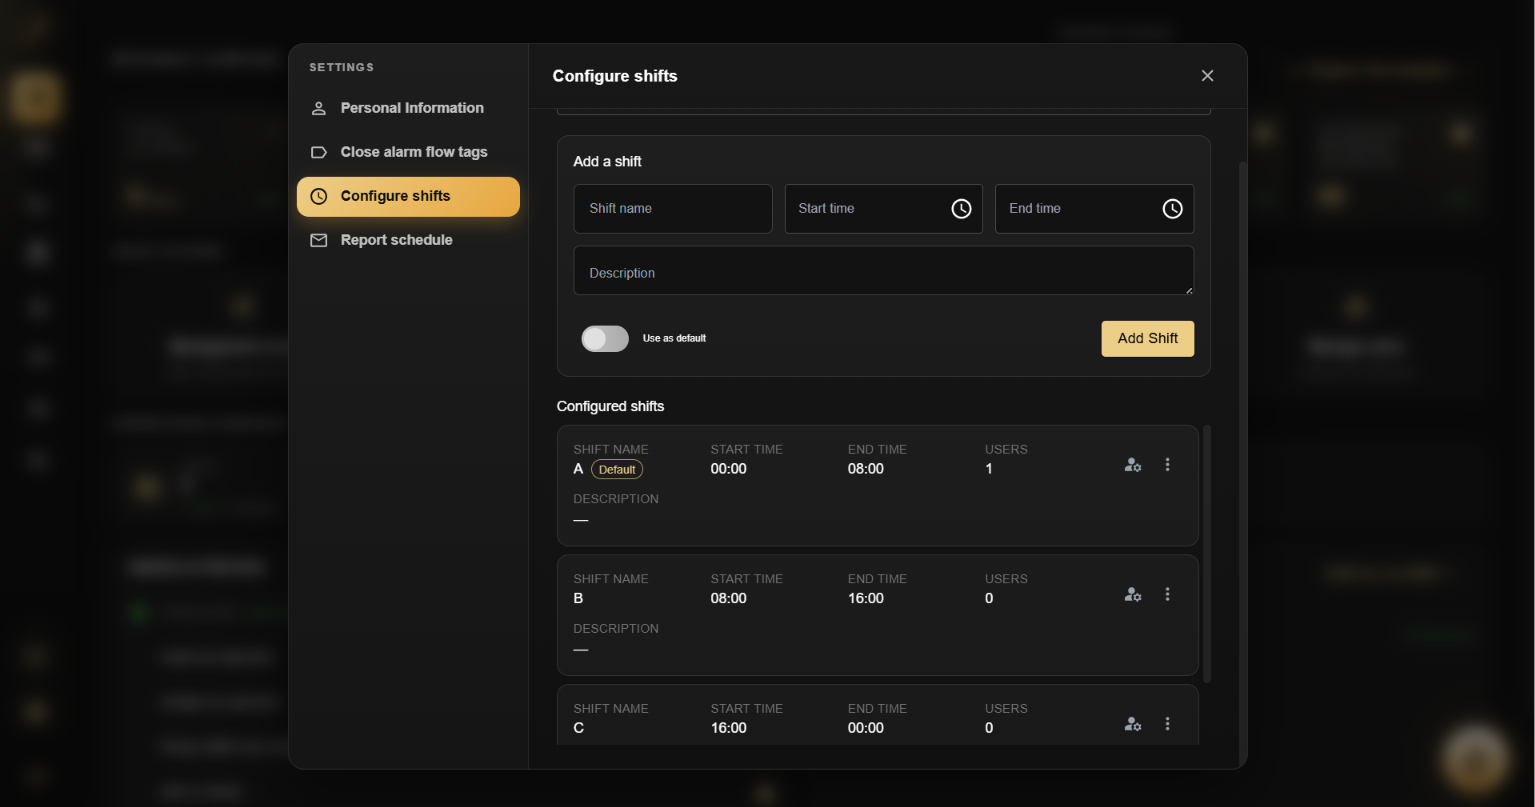Viewport: 1535px width, 807px height.
Task: Manage users for shift A
Action: 1133,465
